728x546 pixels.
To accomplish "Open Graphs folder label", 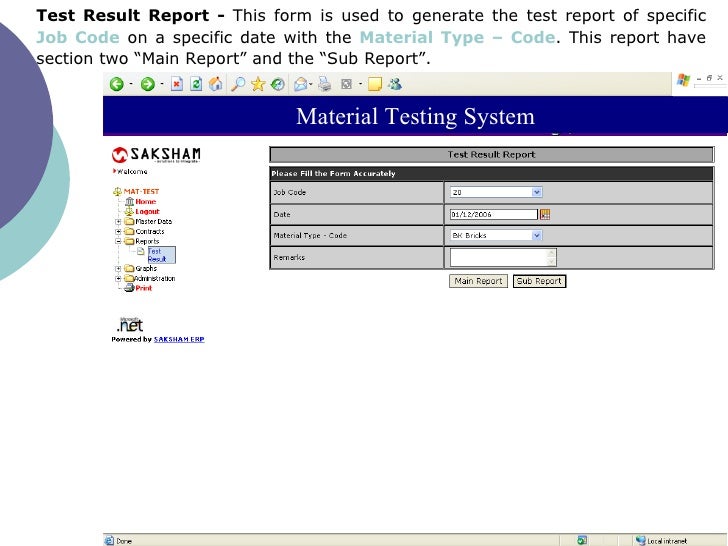I will tap(146, 268).
